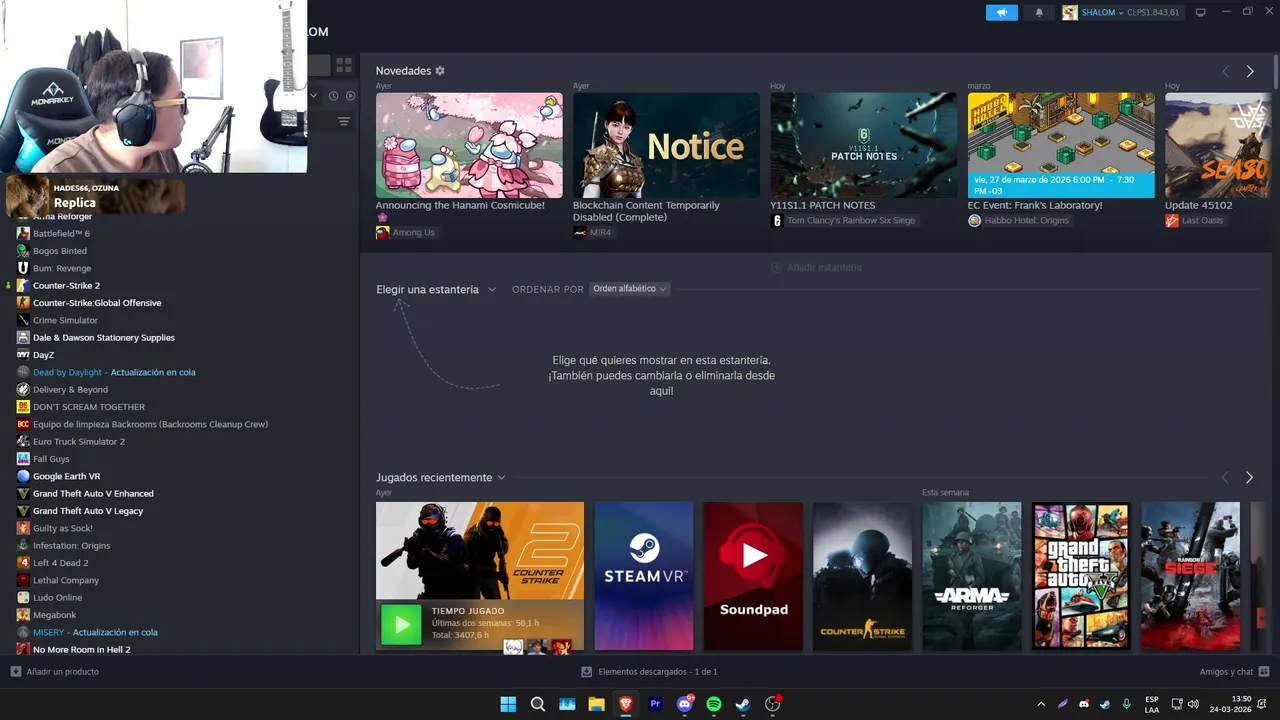The height and width of the screenshot is (720, 1280).
Task: Open Novedades settings gear
Action: [440, 71]
